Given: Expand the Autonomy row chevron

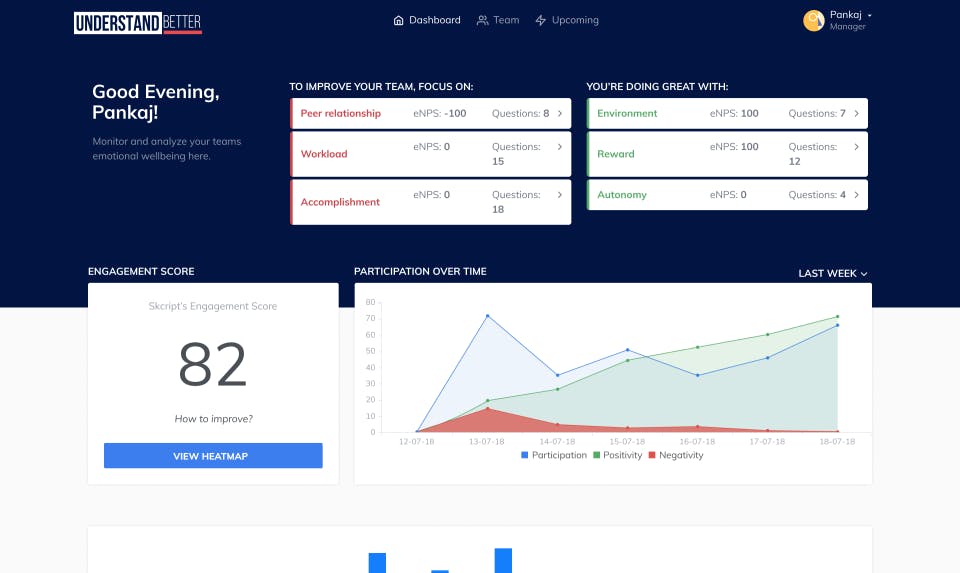Looking at the screenshot, I should coord(857,195).
